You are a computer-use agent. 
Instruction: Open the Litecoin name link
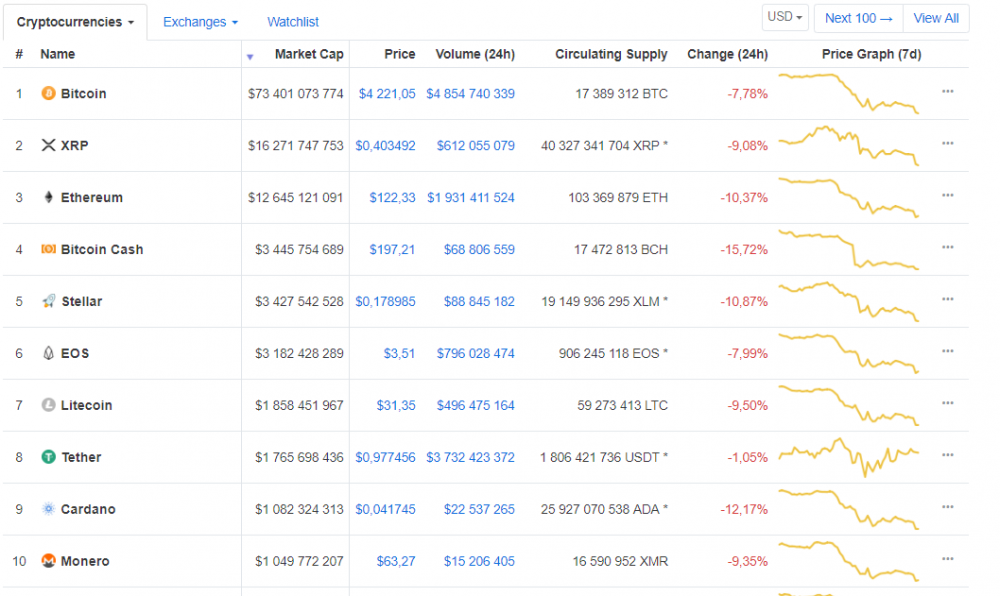coord(86,405)
